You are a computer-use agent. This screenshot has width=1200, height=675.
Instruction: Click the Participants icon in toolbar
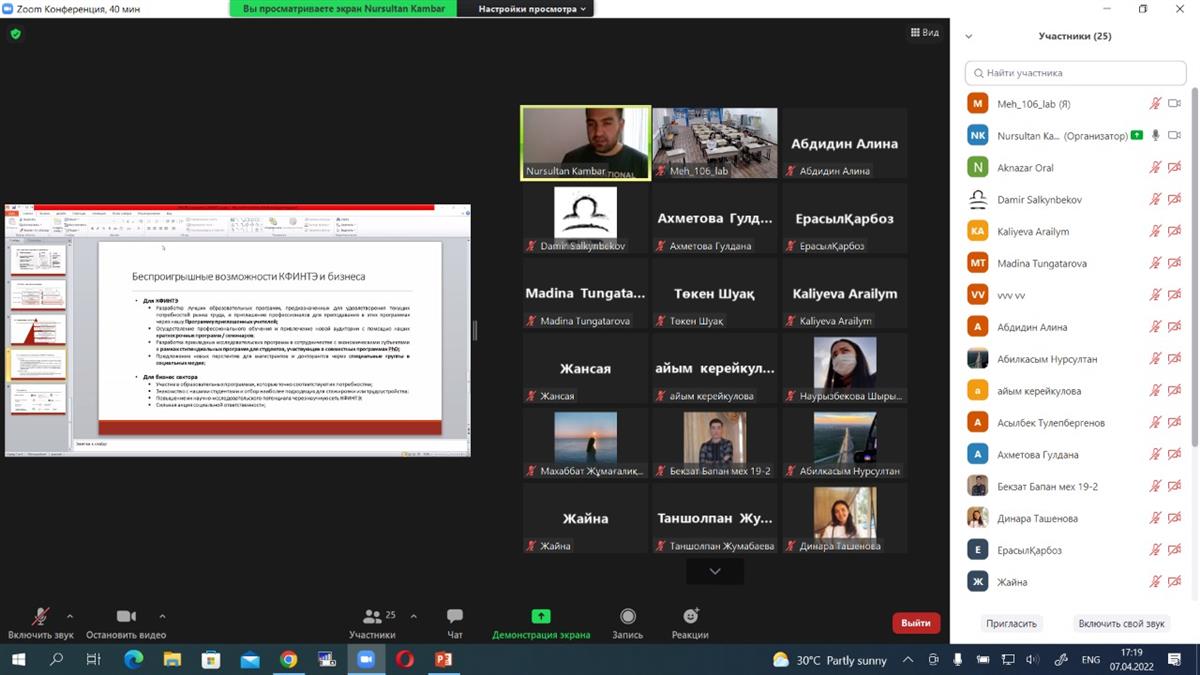pyautogui.click(x=373, y=617)
